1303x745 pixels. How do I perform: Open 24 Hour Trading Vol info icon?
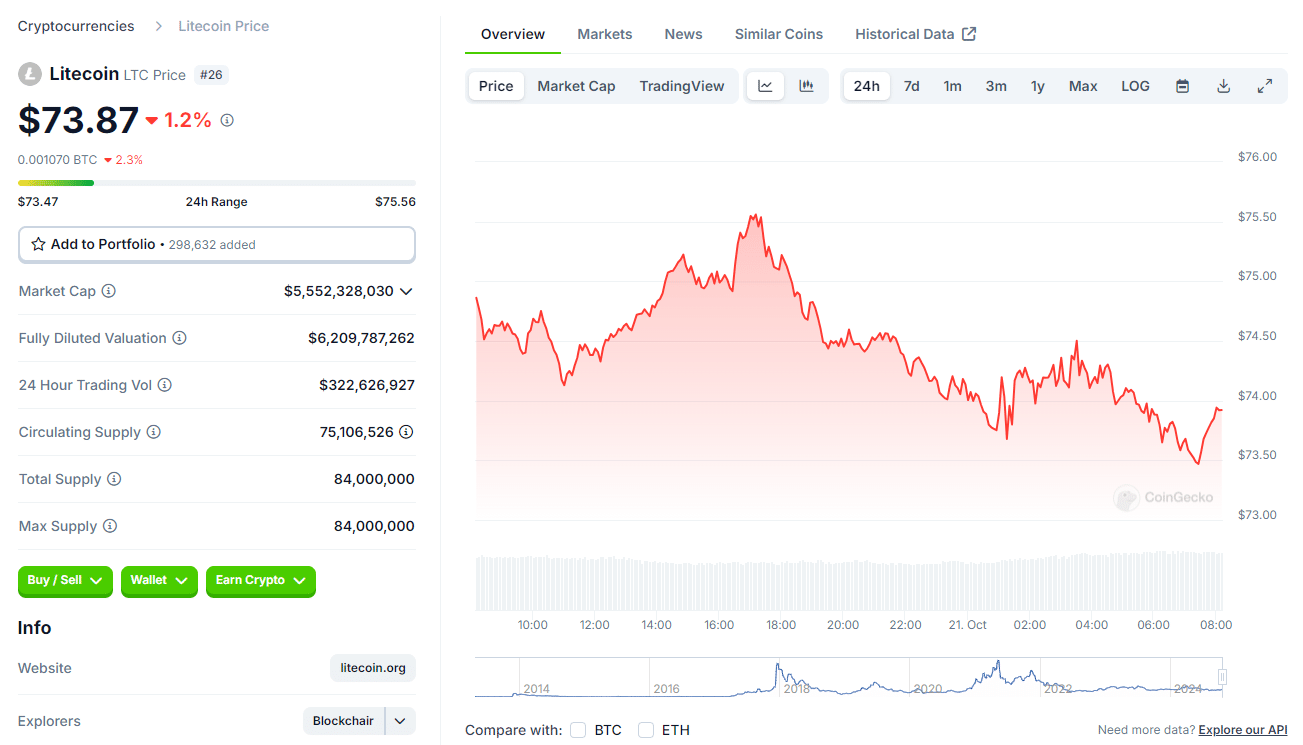165,385
